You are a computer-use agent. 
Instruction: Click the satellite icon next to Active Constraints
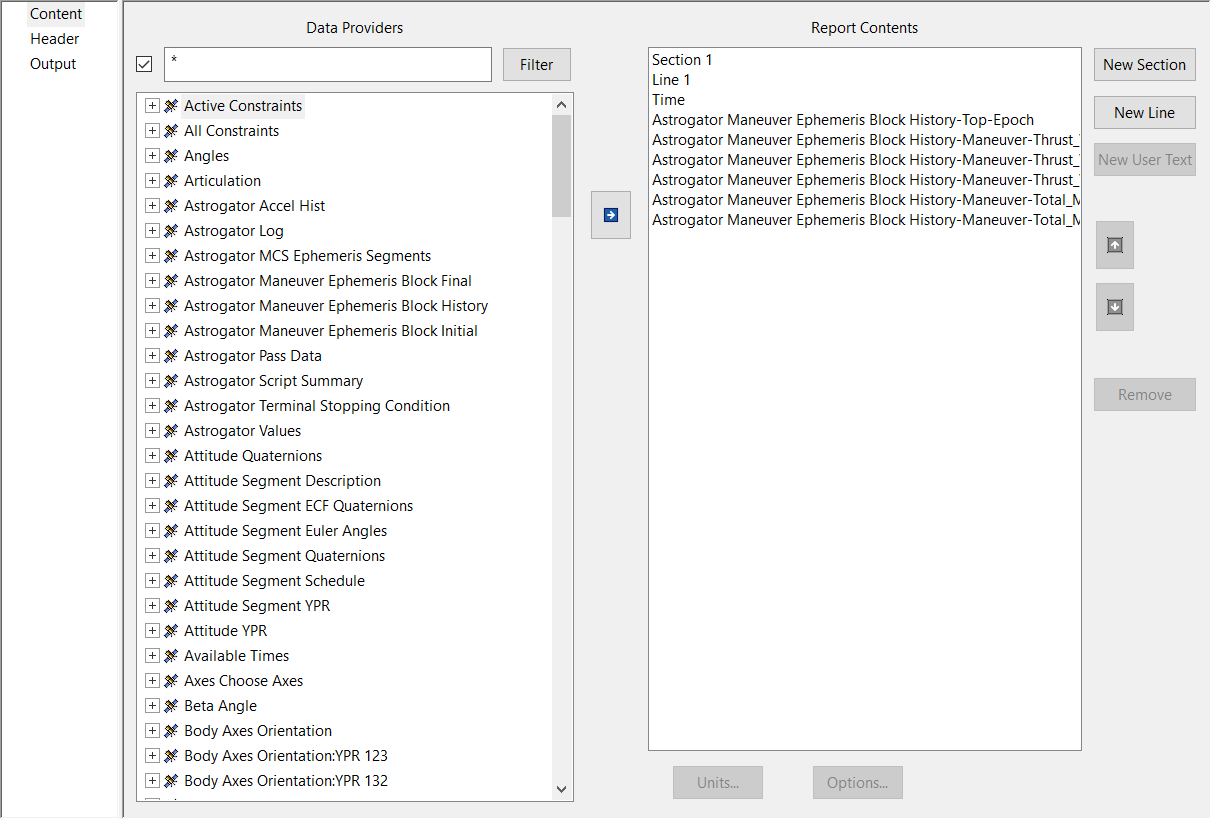coord(171,105)
